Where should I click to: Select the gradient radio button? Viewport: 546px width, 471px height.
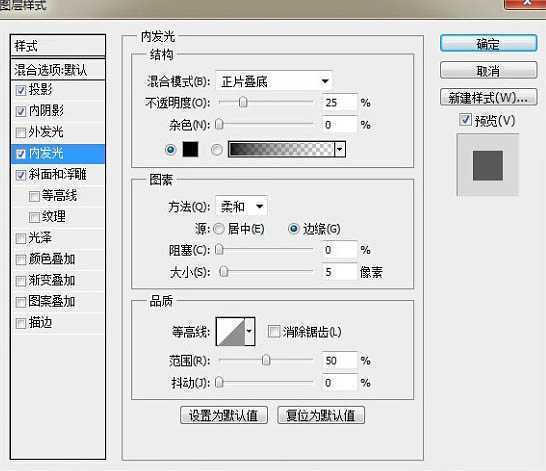click(217, 150)
